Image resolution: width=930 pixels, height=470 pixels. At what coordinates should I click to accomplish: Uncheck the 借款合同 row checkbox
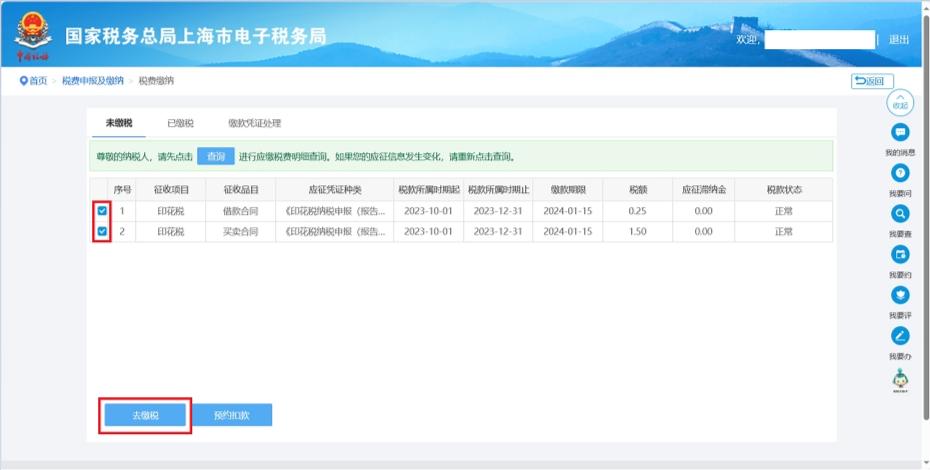pos(102,211)
